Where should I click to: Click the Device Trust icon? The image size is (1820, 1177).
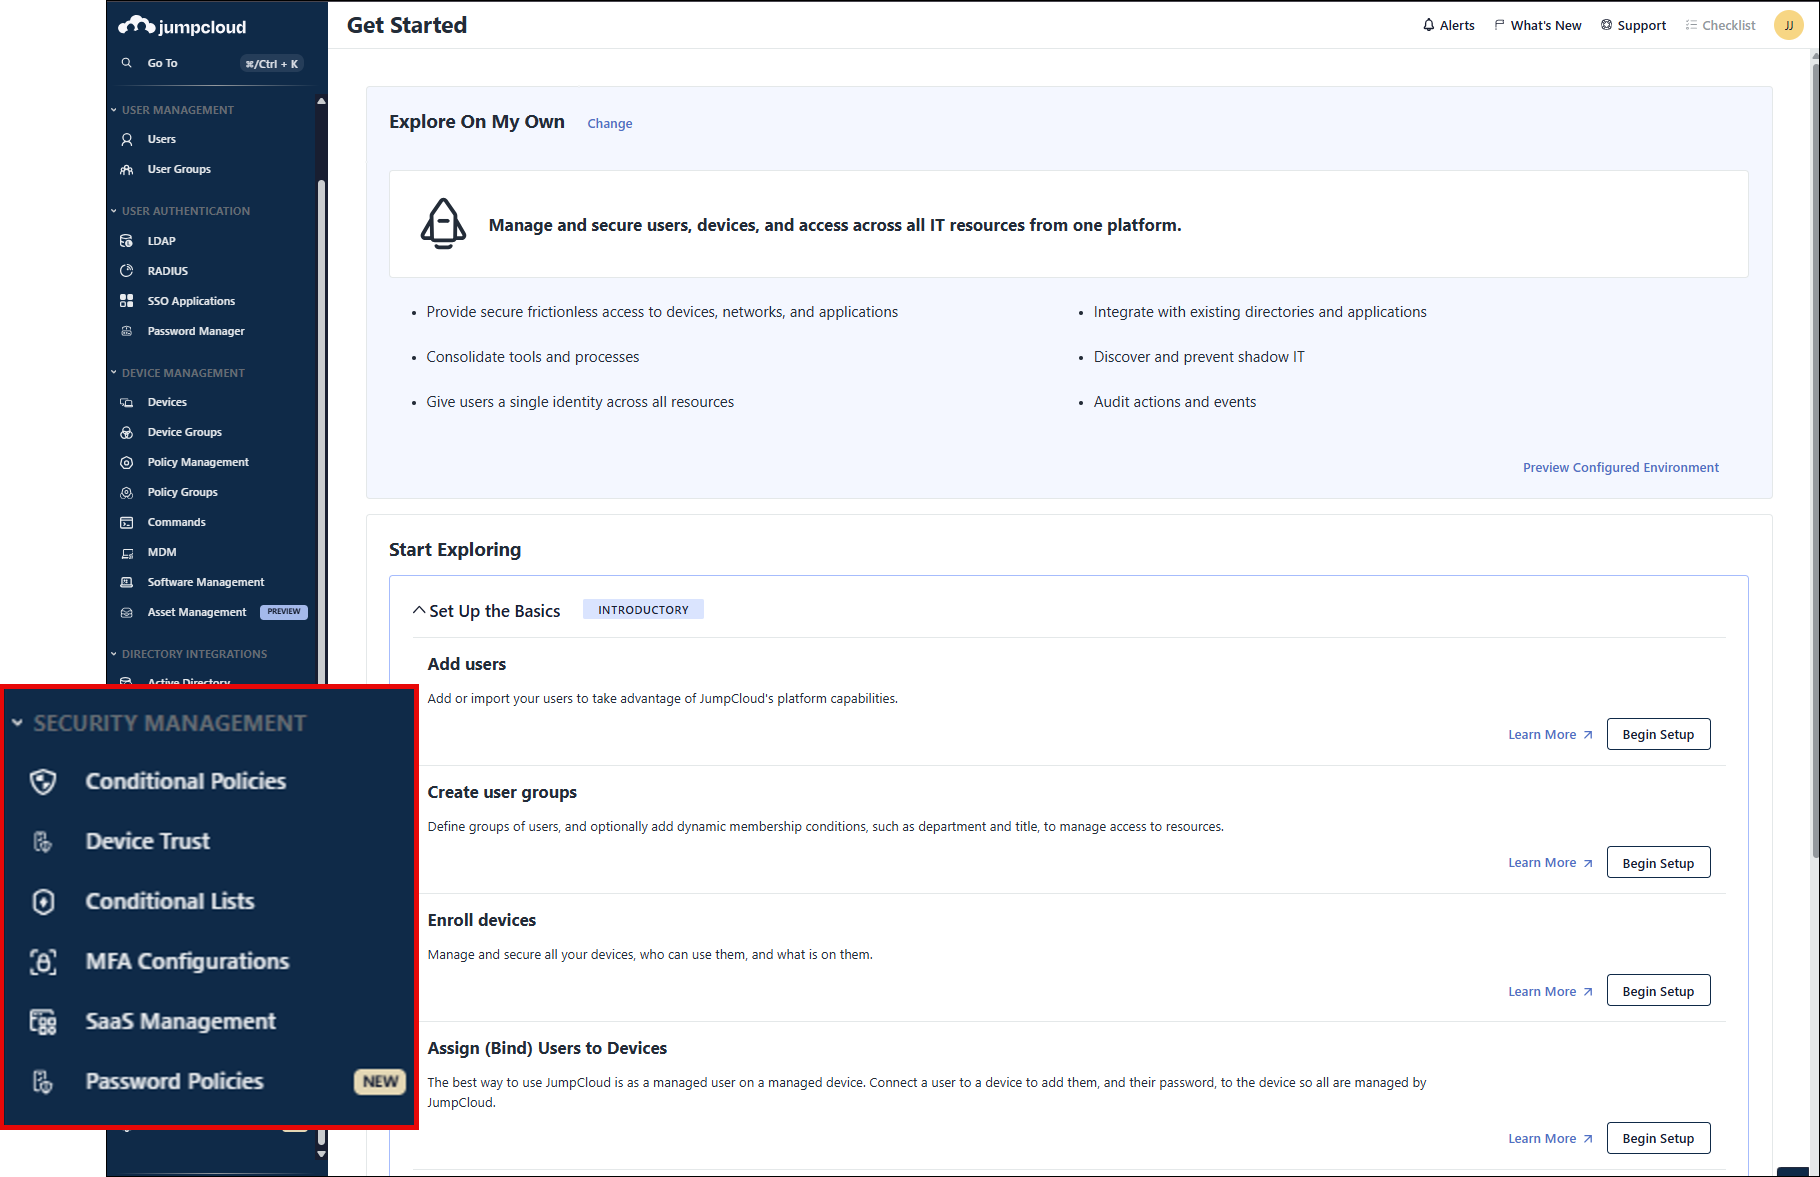(43, 841)
